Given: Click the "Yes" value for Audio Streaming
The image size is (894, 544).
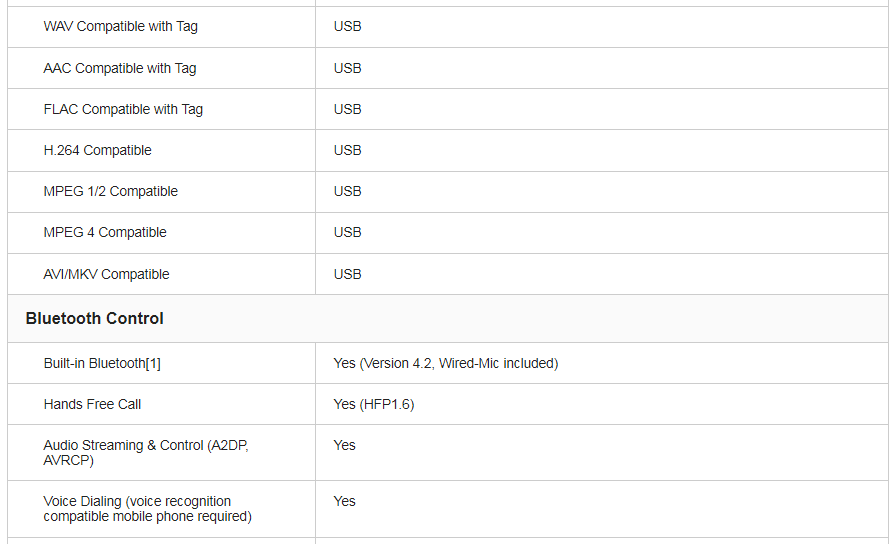Looking at the screenshot, I should tap(344, 445).
